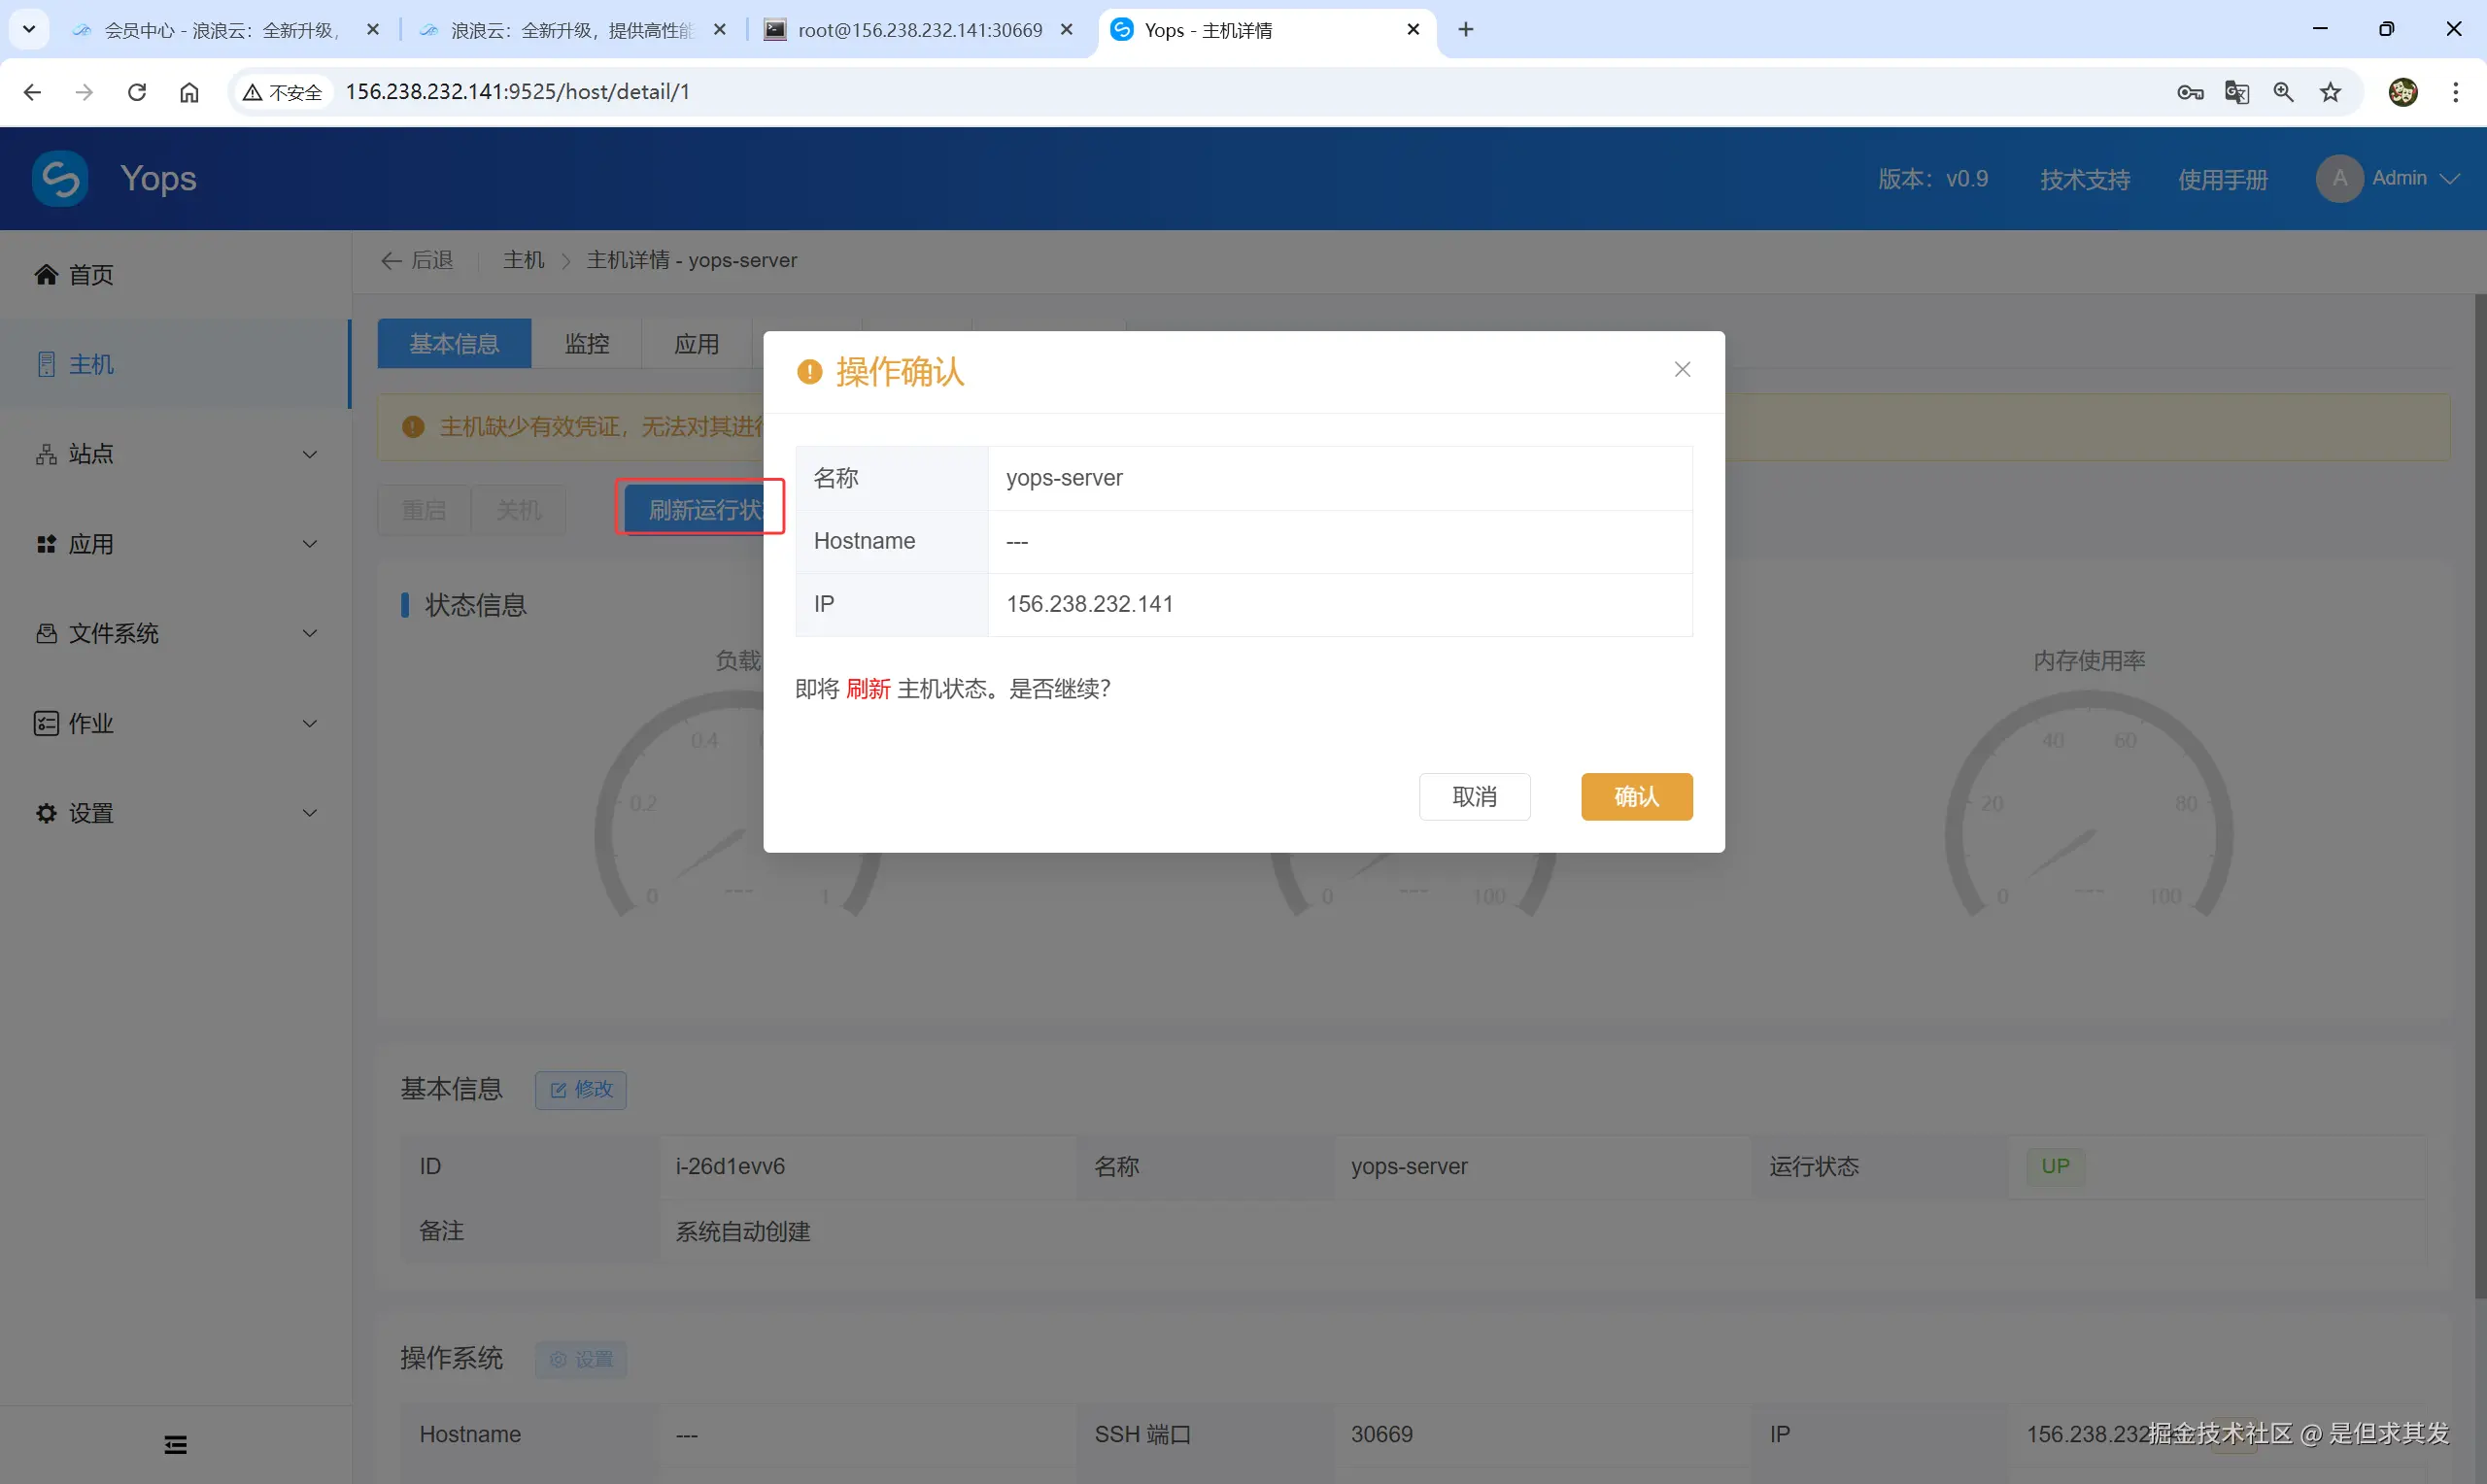The height and width of the screenshot is (1484, 2487).
Task: Expand the 设置 sidebar menu
Action: point(176,813)
